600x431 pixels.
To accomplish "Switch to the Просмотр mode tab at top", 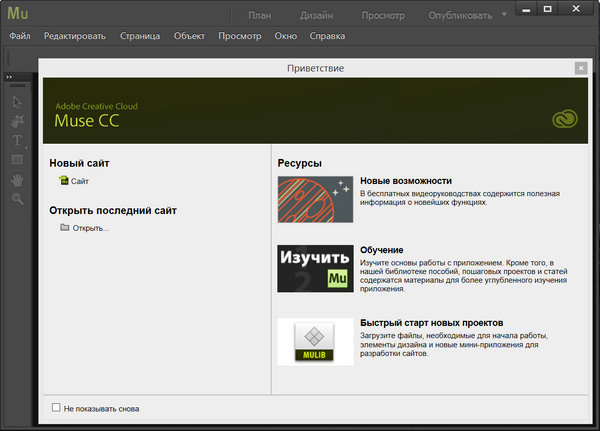I will pyautogui.click(x=383, y=15).
